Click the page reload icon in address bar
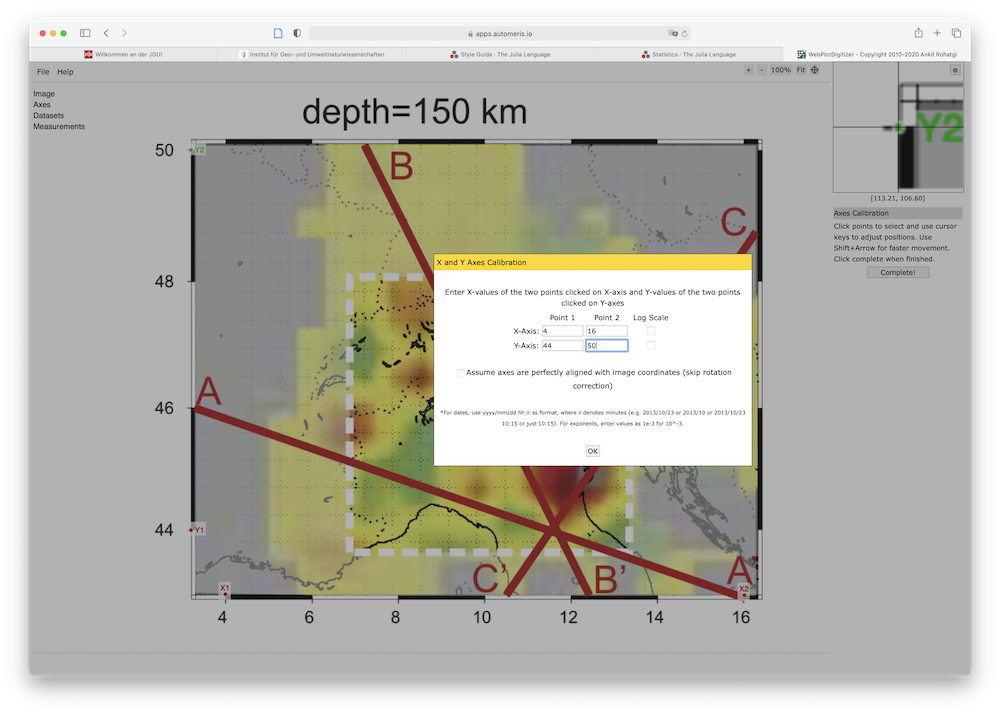The height and width of the screenshot is (714, 1000). pyautogui.click(x=685, y=33)
